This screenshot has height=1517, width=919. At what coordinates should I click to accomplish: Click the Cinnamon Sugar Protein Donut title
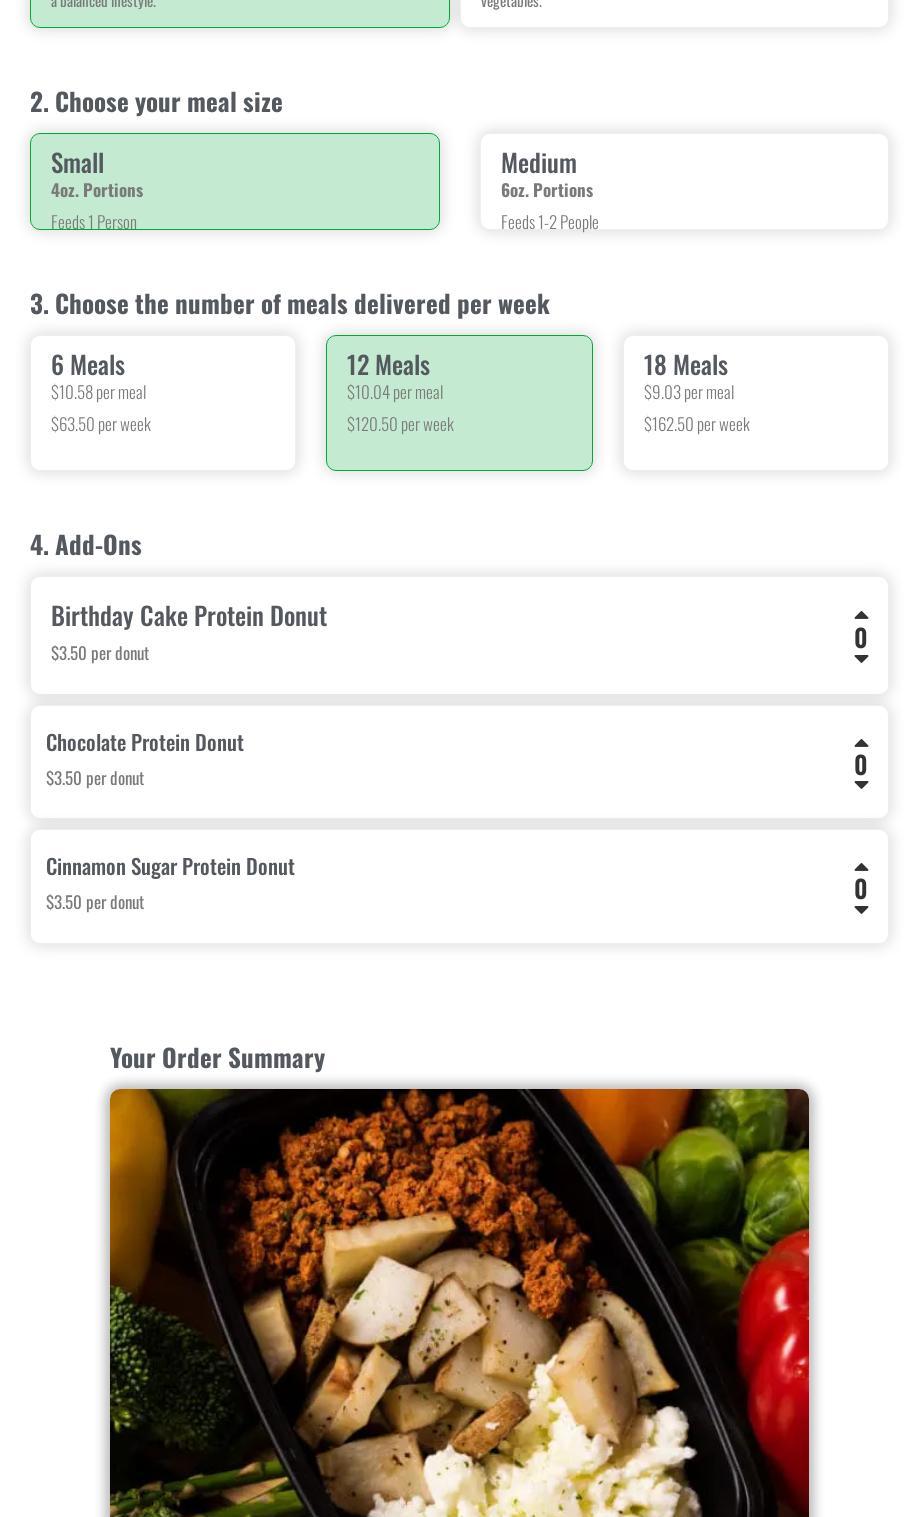point(170,867)
